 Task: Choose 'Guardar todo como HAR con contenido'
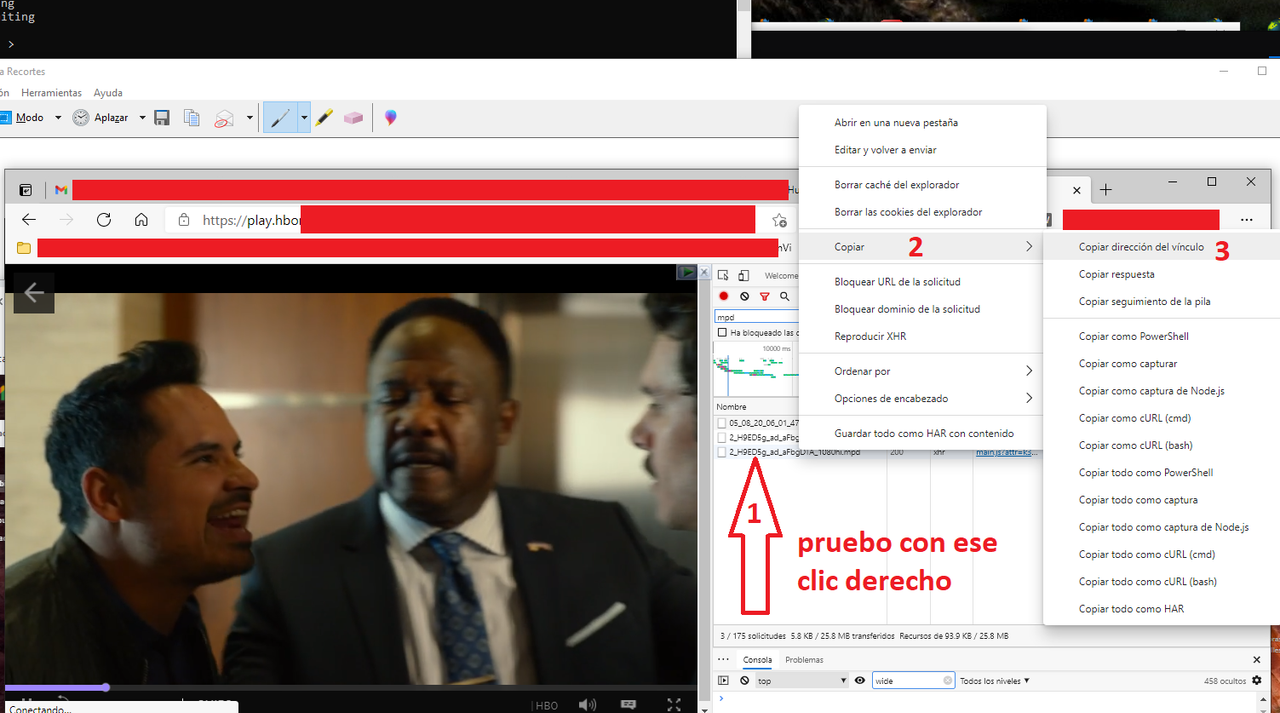pyautogui.click(x=922, y=433)
